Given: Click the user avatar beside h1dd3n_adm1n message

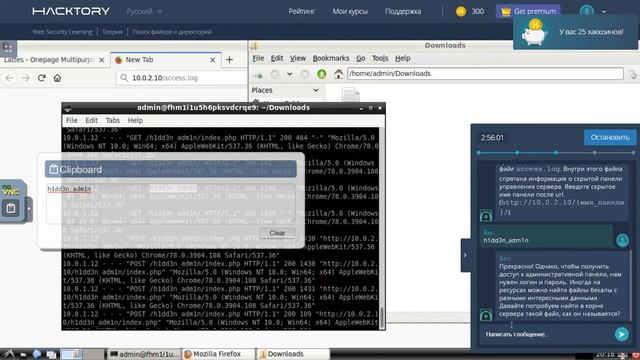Looking at the screenshot, I should click(x=622, y=240).
